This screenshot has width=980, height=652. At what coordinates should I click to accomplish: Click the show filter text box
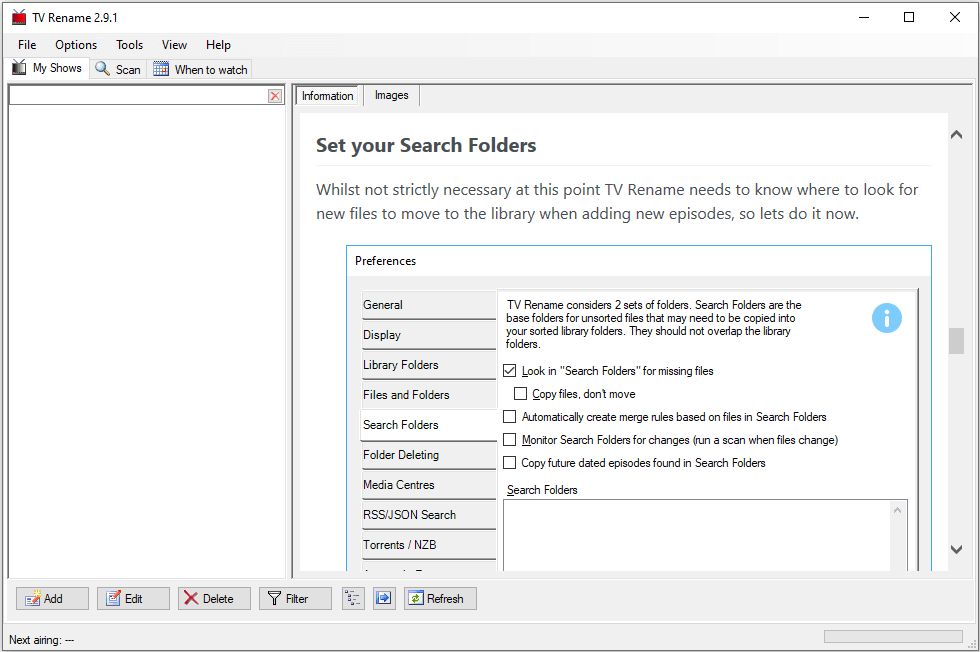(x=139, y=96)
